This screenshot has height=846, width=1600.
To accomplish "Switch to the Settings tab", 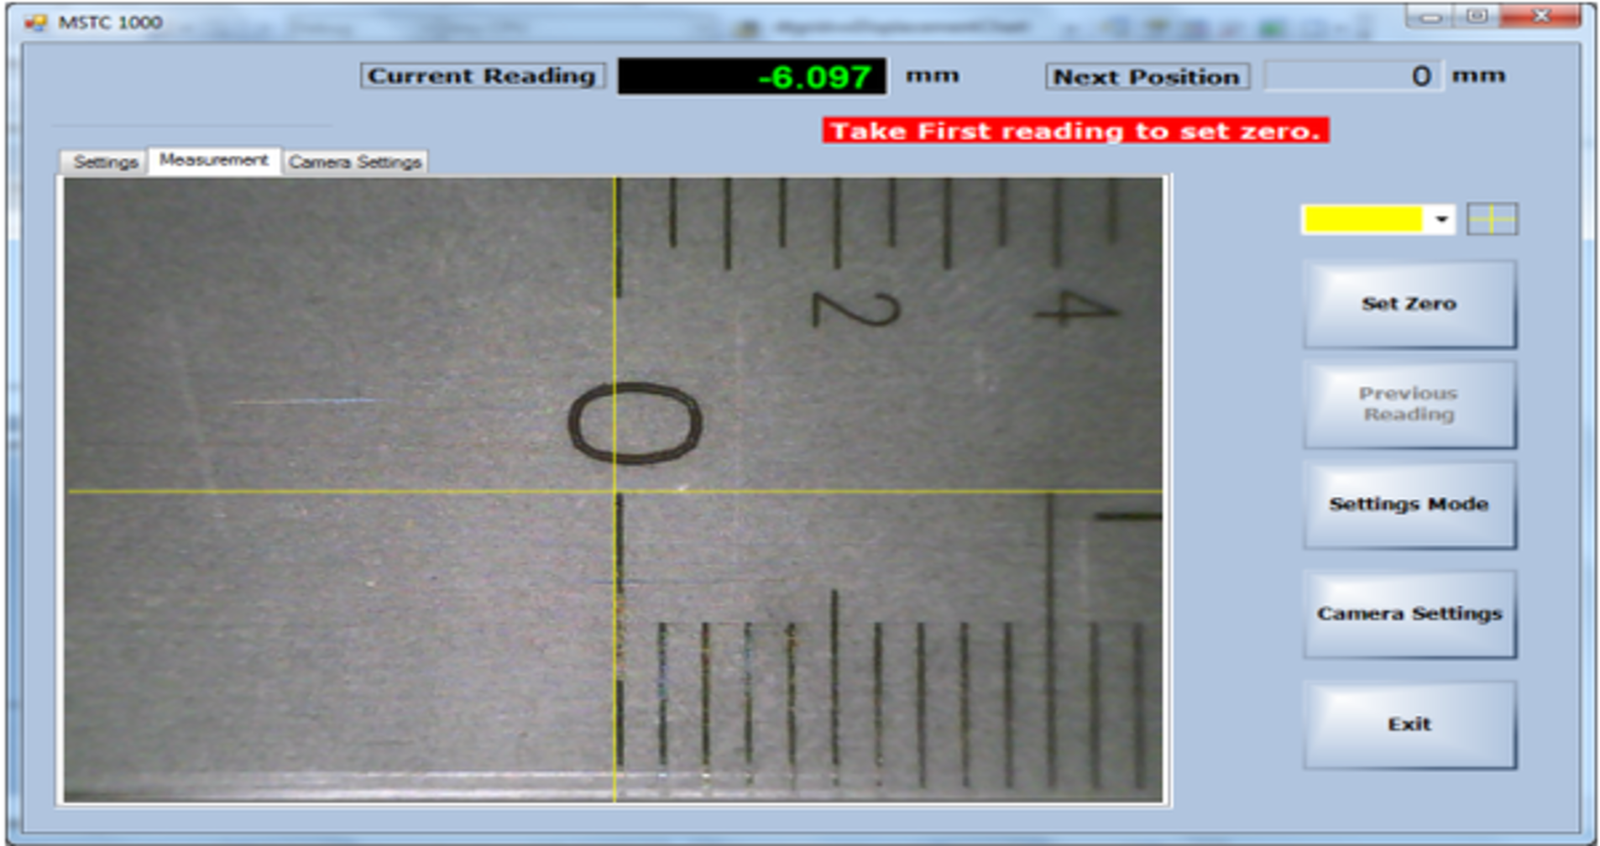I will 105,162.
